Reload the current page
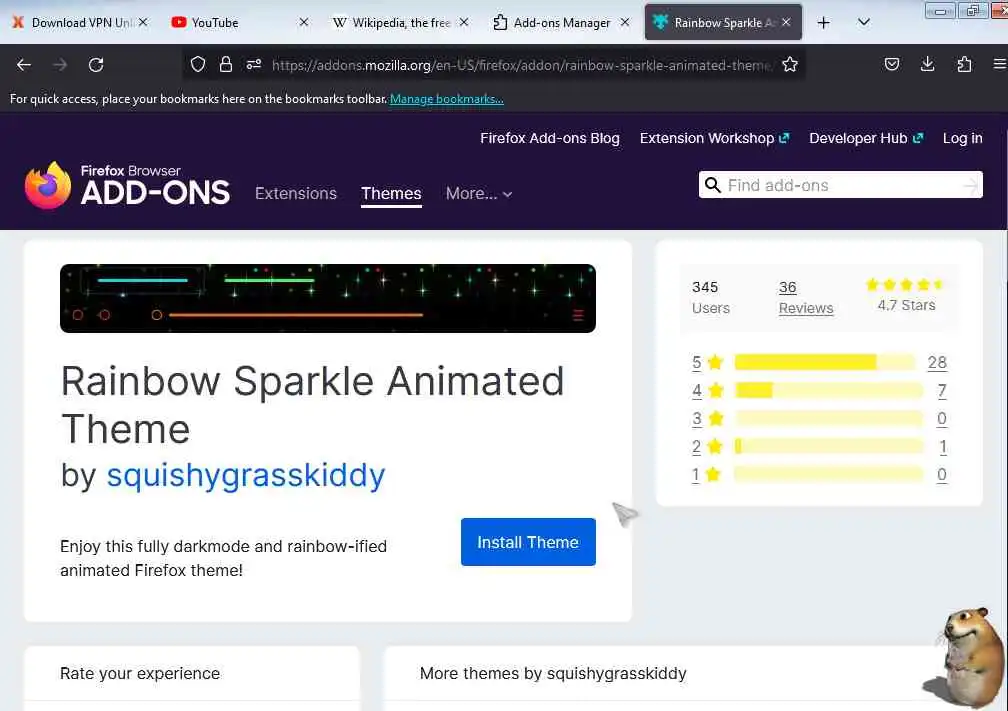Screen dimensions: 1008x711 click(x=96, y=65)
